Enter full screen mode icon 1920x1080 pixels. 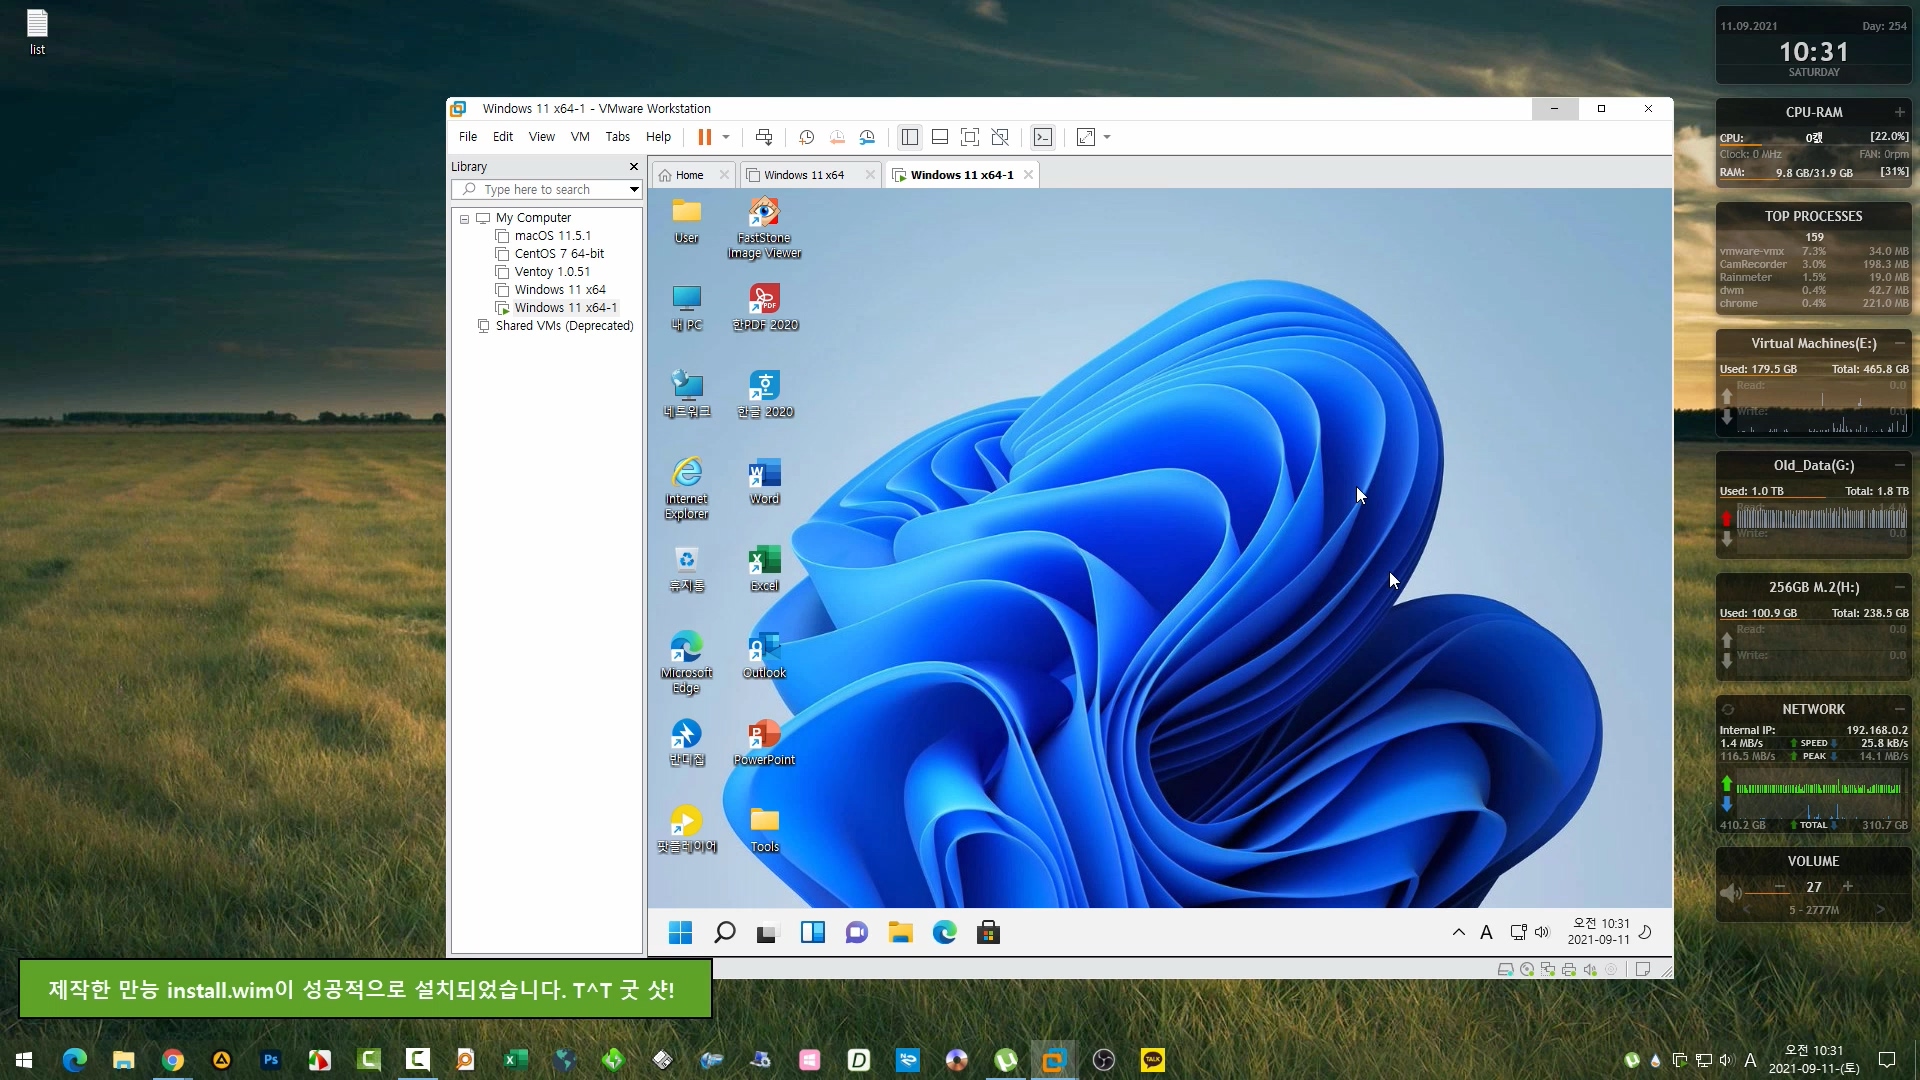click(x=969, y=137)
